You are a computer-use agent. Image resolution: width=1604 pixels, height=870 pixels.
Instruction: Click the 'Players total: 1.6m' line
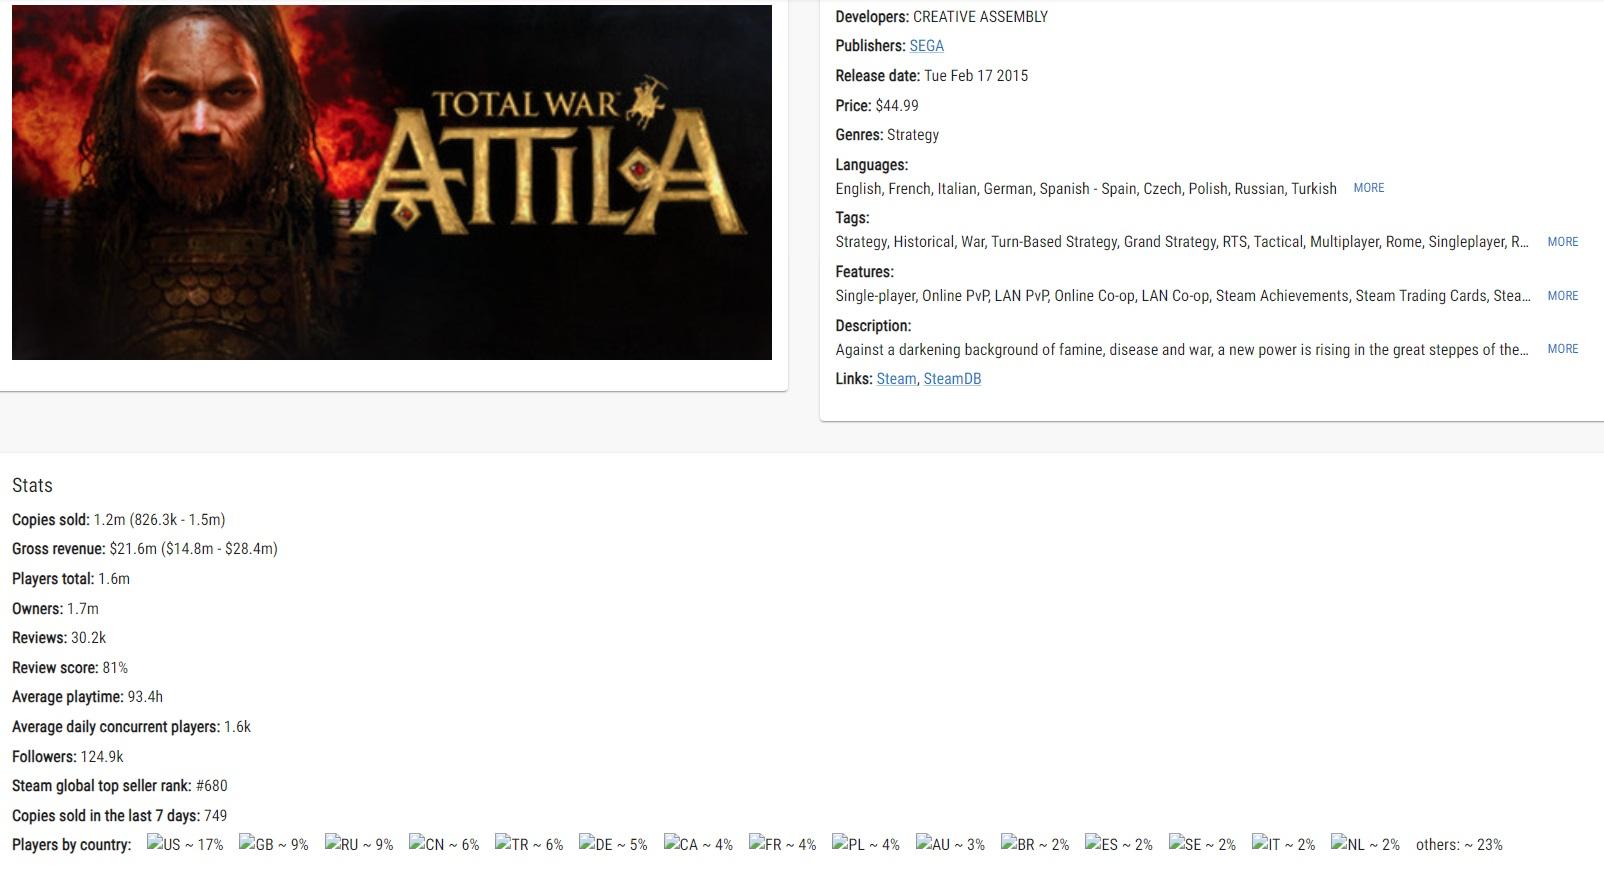tap(71, 579)
